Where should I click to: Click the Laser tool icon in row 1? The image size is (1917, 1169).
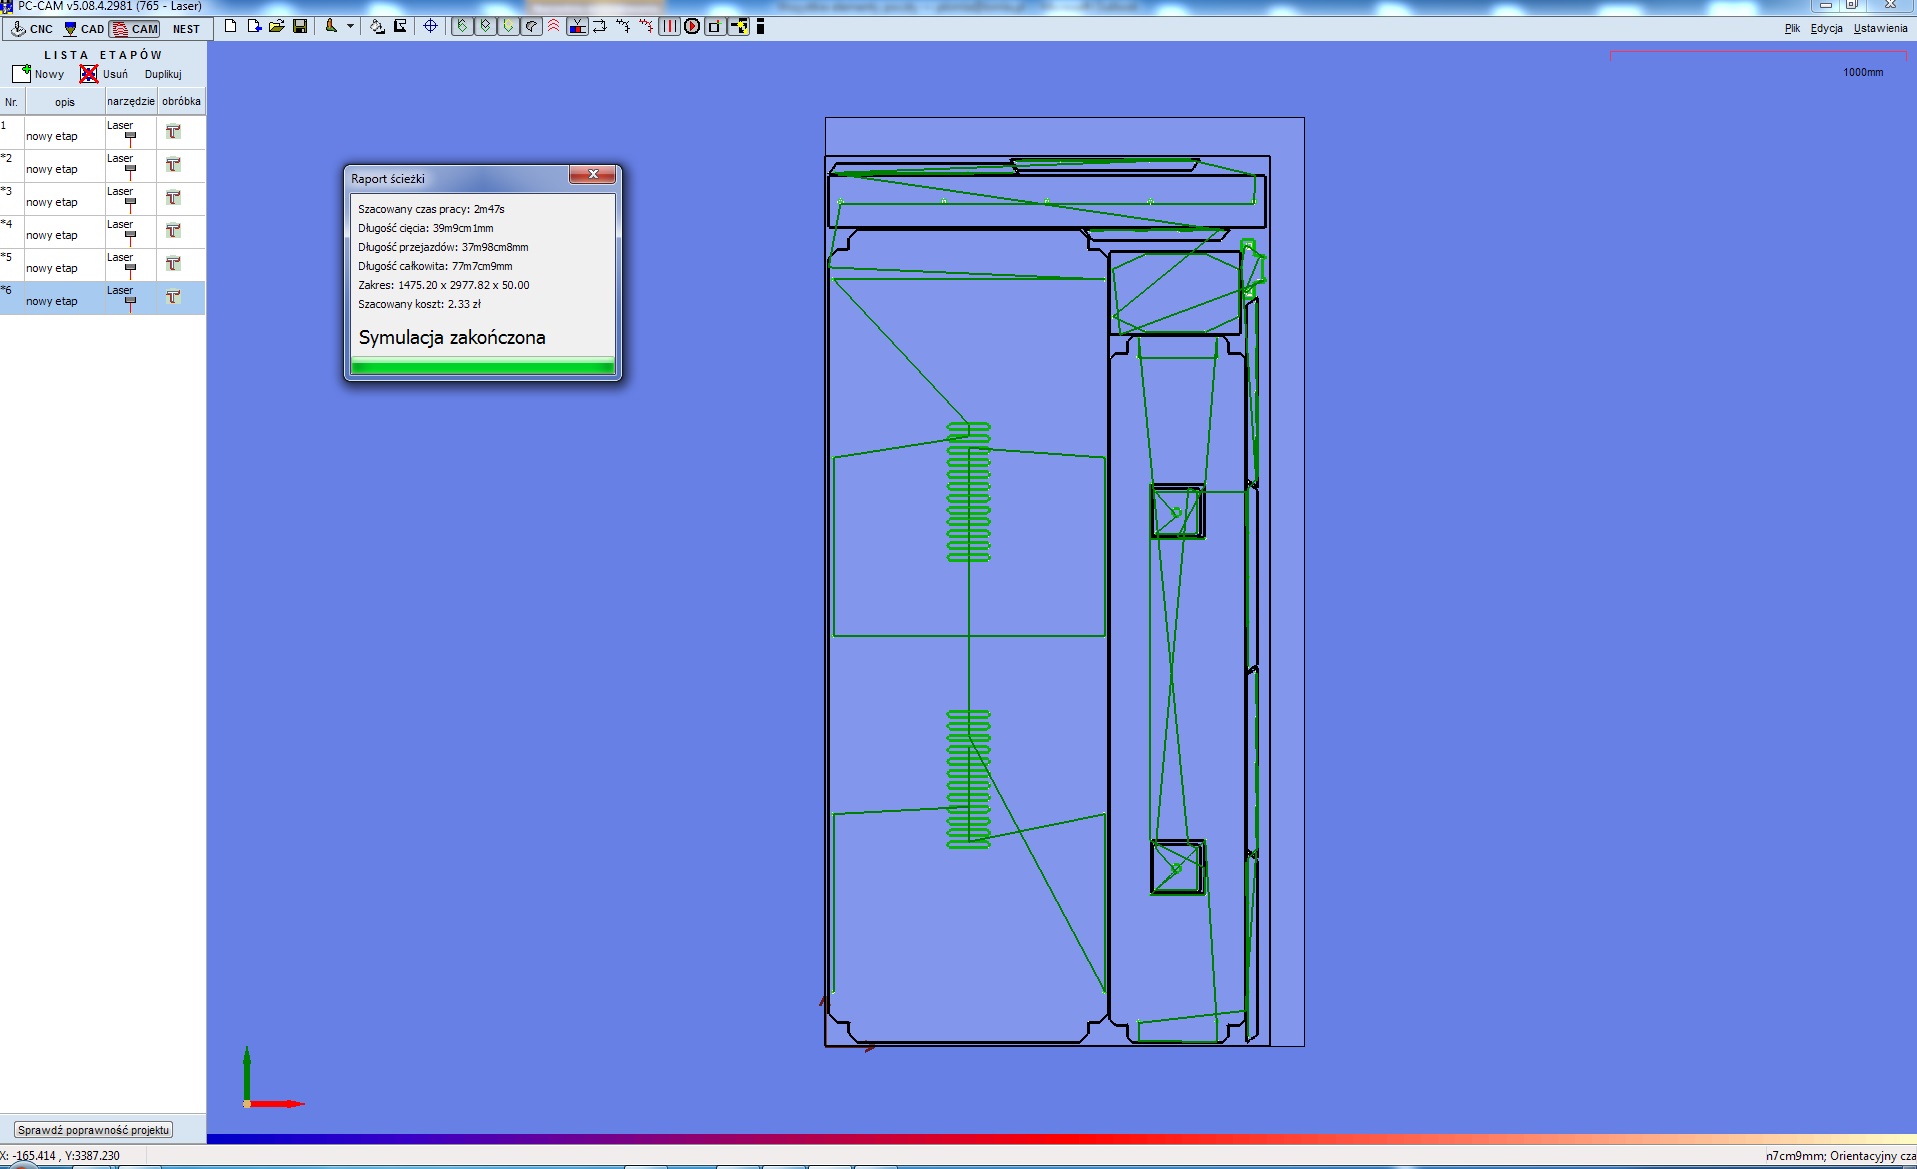pos(130,137)
